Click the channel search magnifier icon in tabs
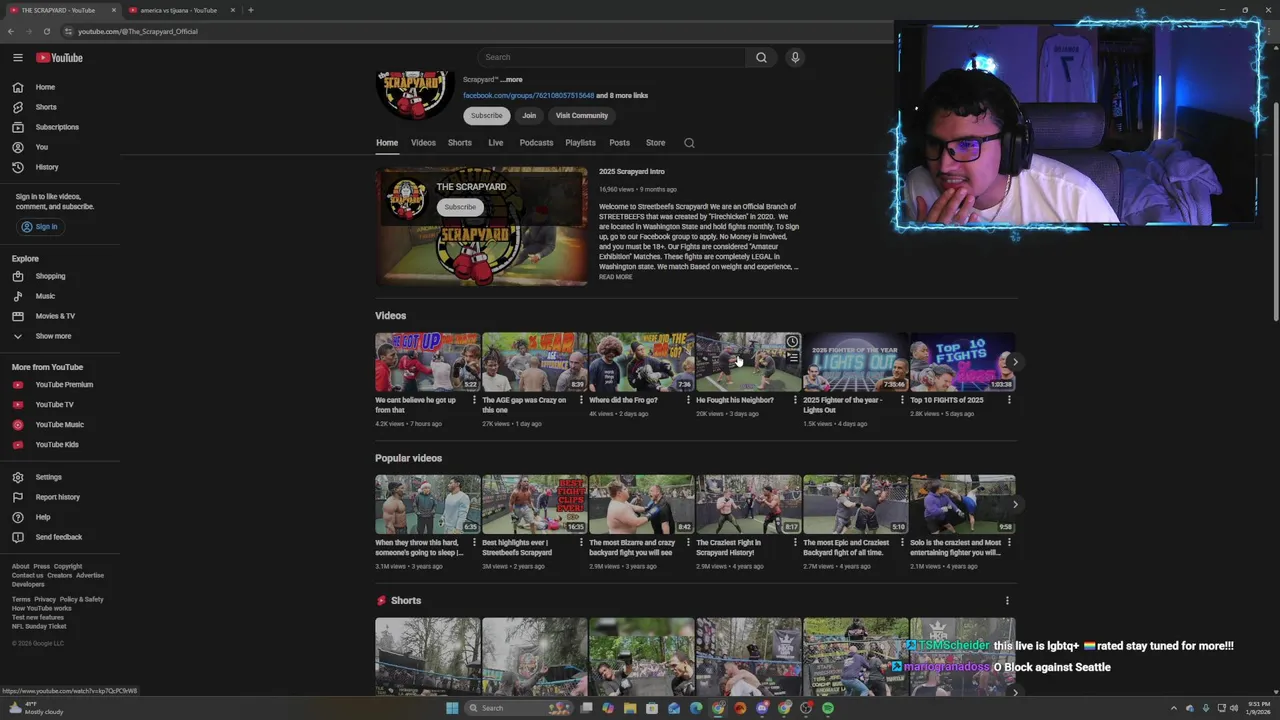 [689, 143]
